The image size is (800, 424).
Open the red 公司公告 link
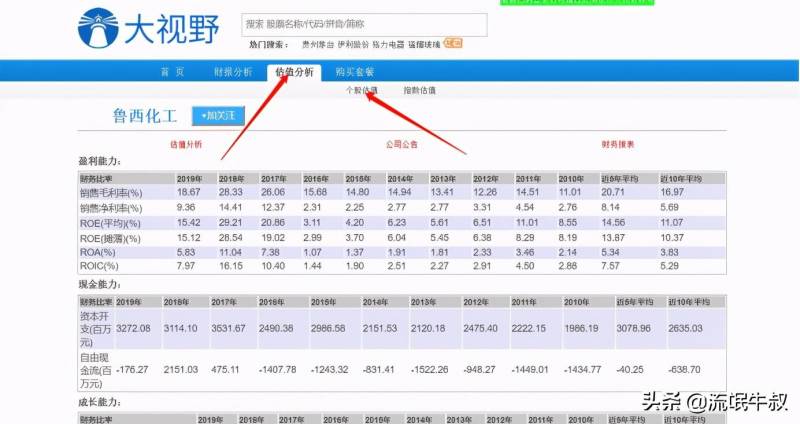[x=402, y=144]
